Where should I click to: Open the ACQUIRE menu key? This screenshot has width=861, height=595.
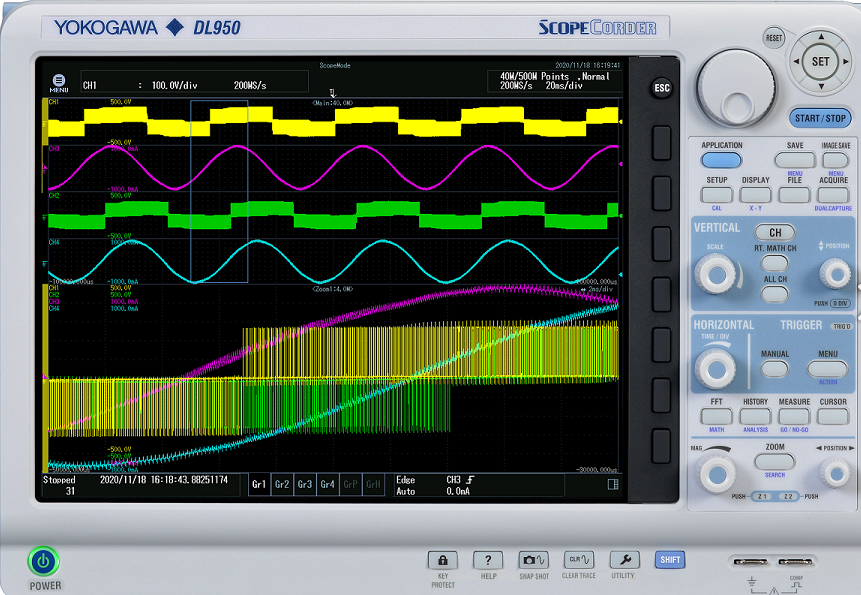tap(833, 193)
